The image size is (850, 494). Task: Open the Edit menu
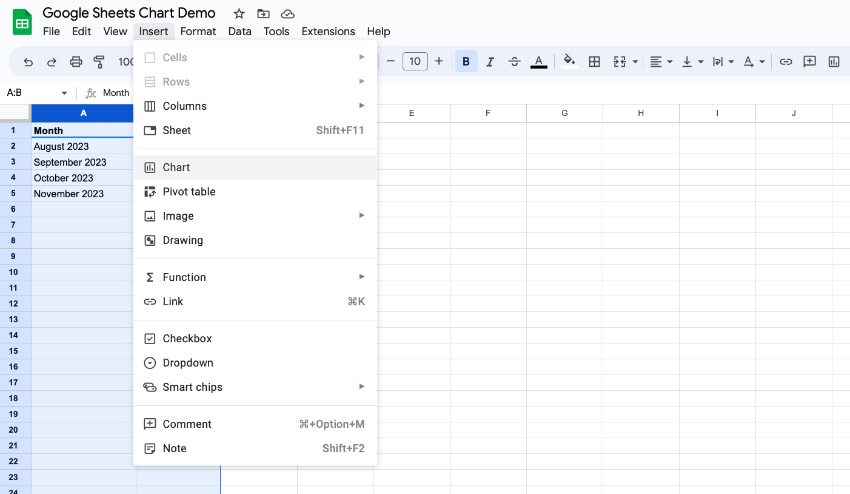pyautogui.click(x=81, y=31)
